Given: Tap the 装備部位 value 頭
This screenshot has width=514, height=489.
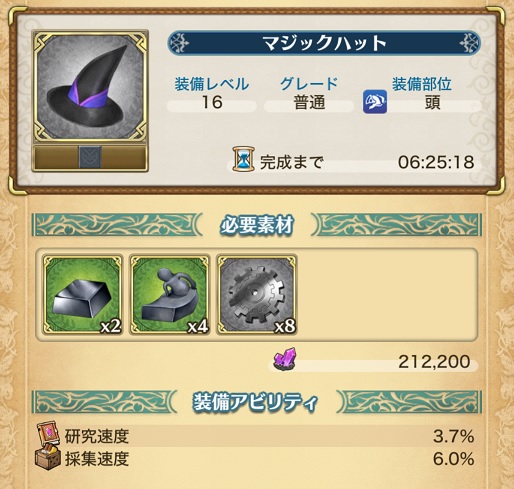Looking at the screenshot, I should (x=433, y=102).
